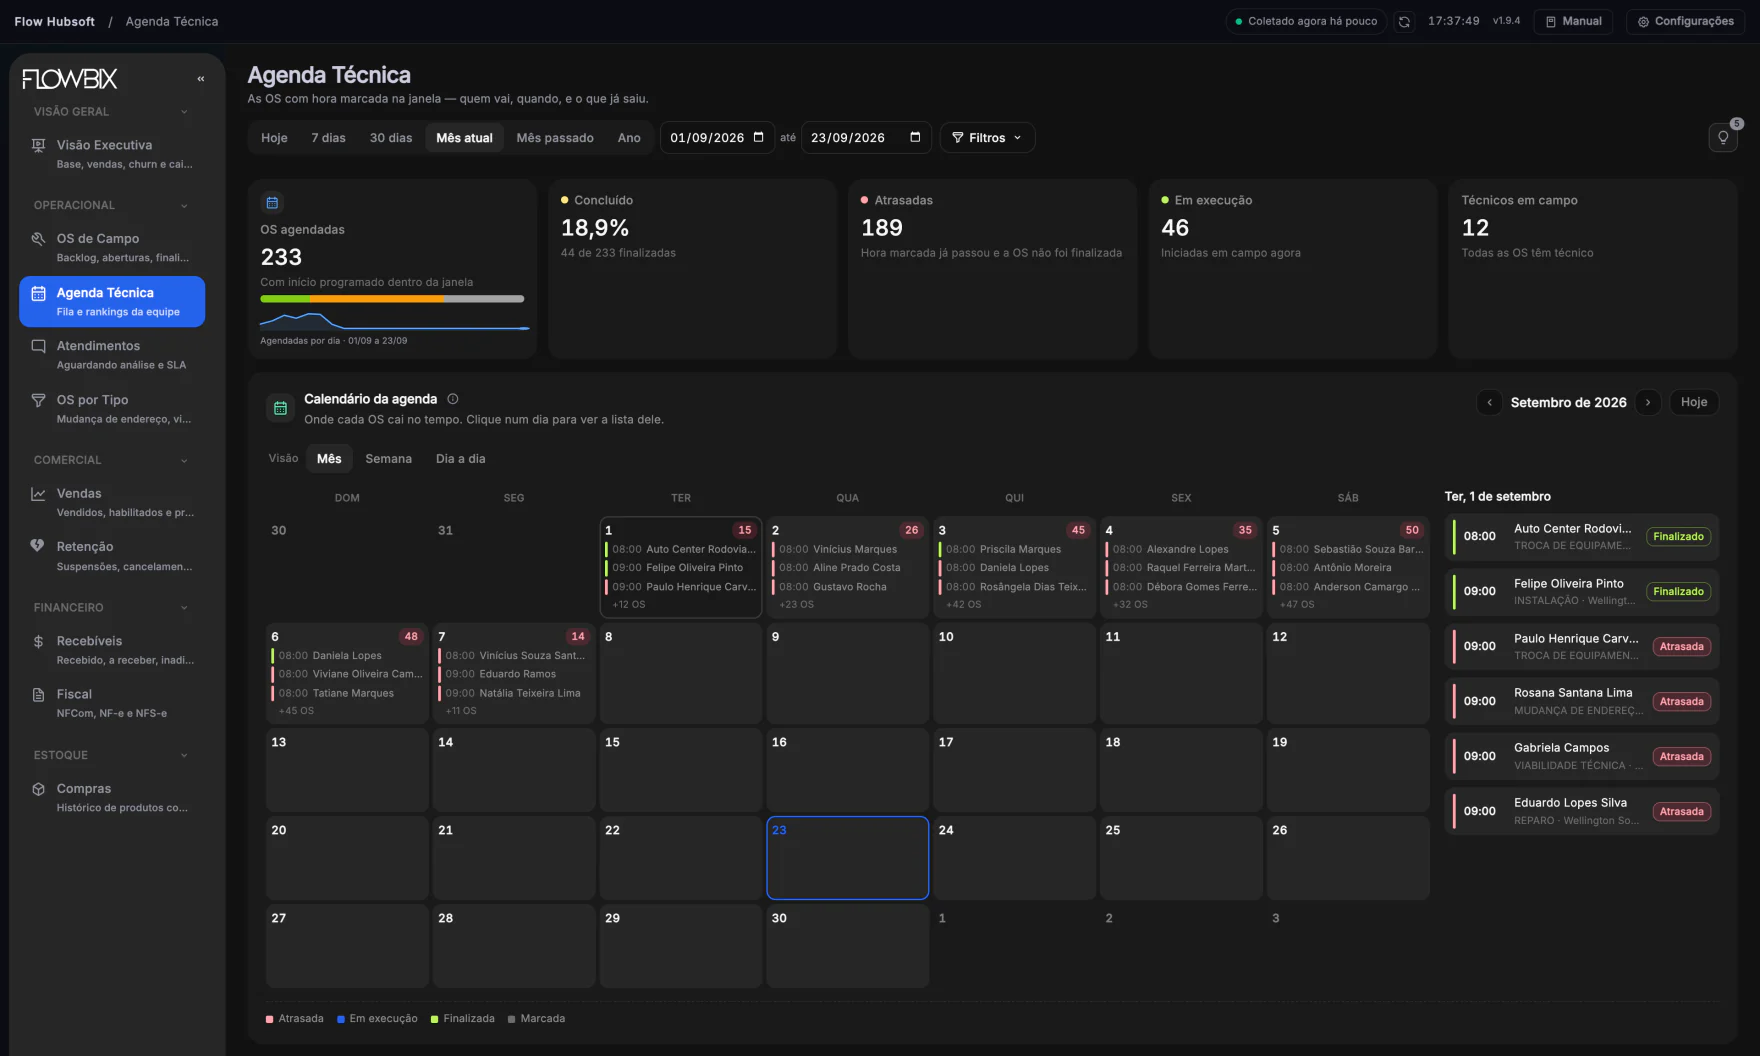1760x1056 pixels.
Task: Collapse the ESTOQUE section
Action: [x=184, y=756]
